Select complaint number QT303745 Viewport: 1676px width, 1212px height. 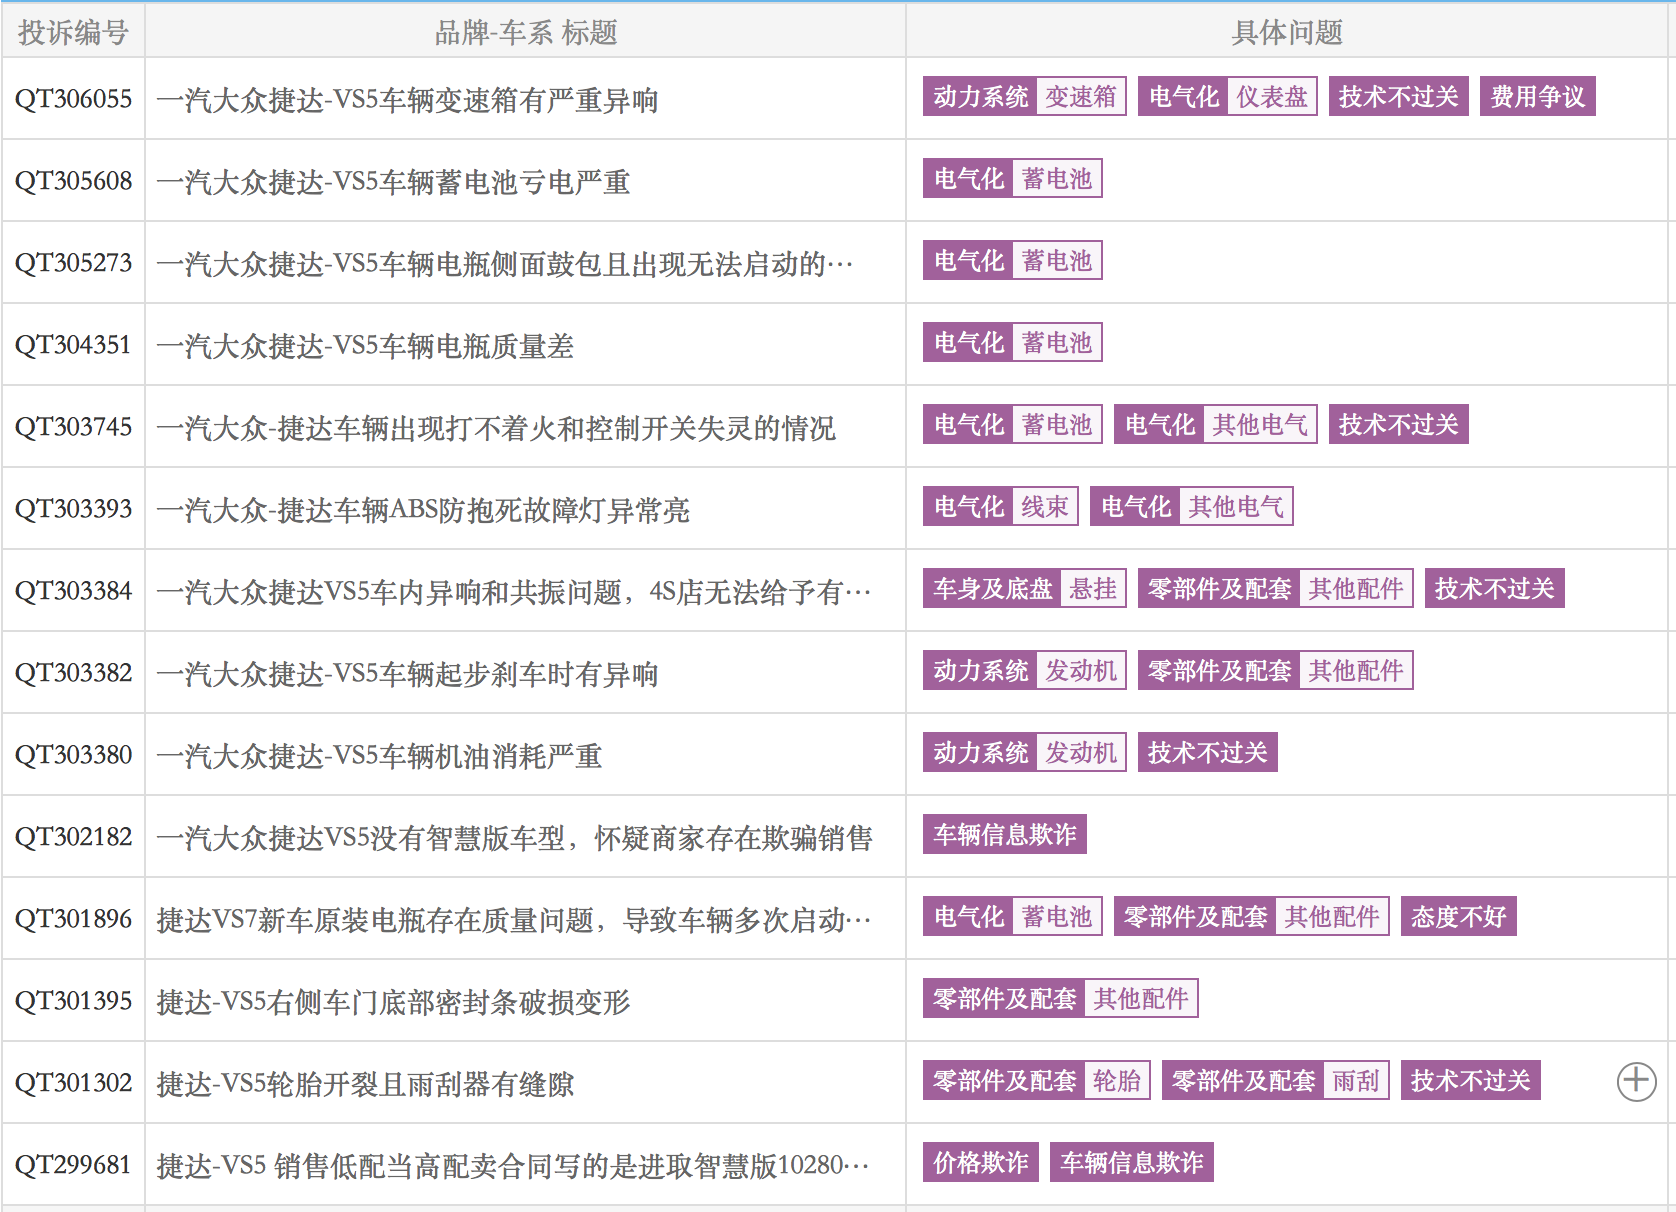pos(73,427)
